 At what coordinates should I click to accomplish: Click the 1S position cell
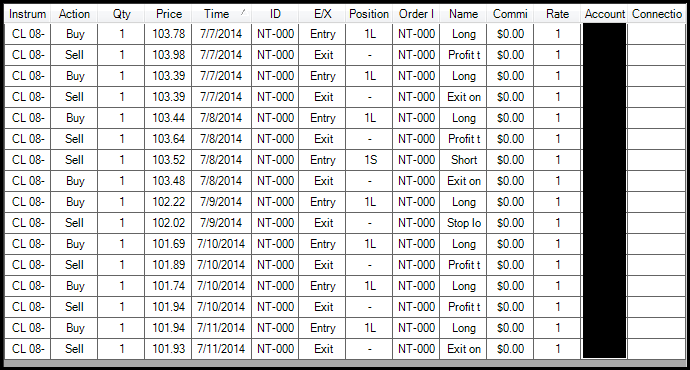click(369, 160)
